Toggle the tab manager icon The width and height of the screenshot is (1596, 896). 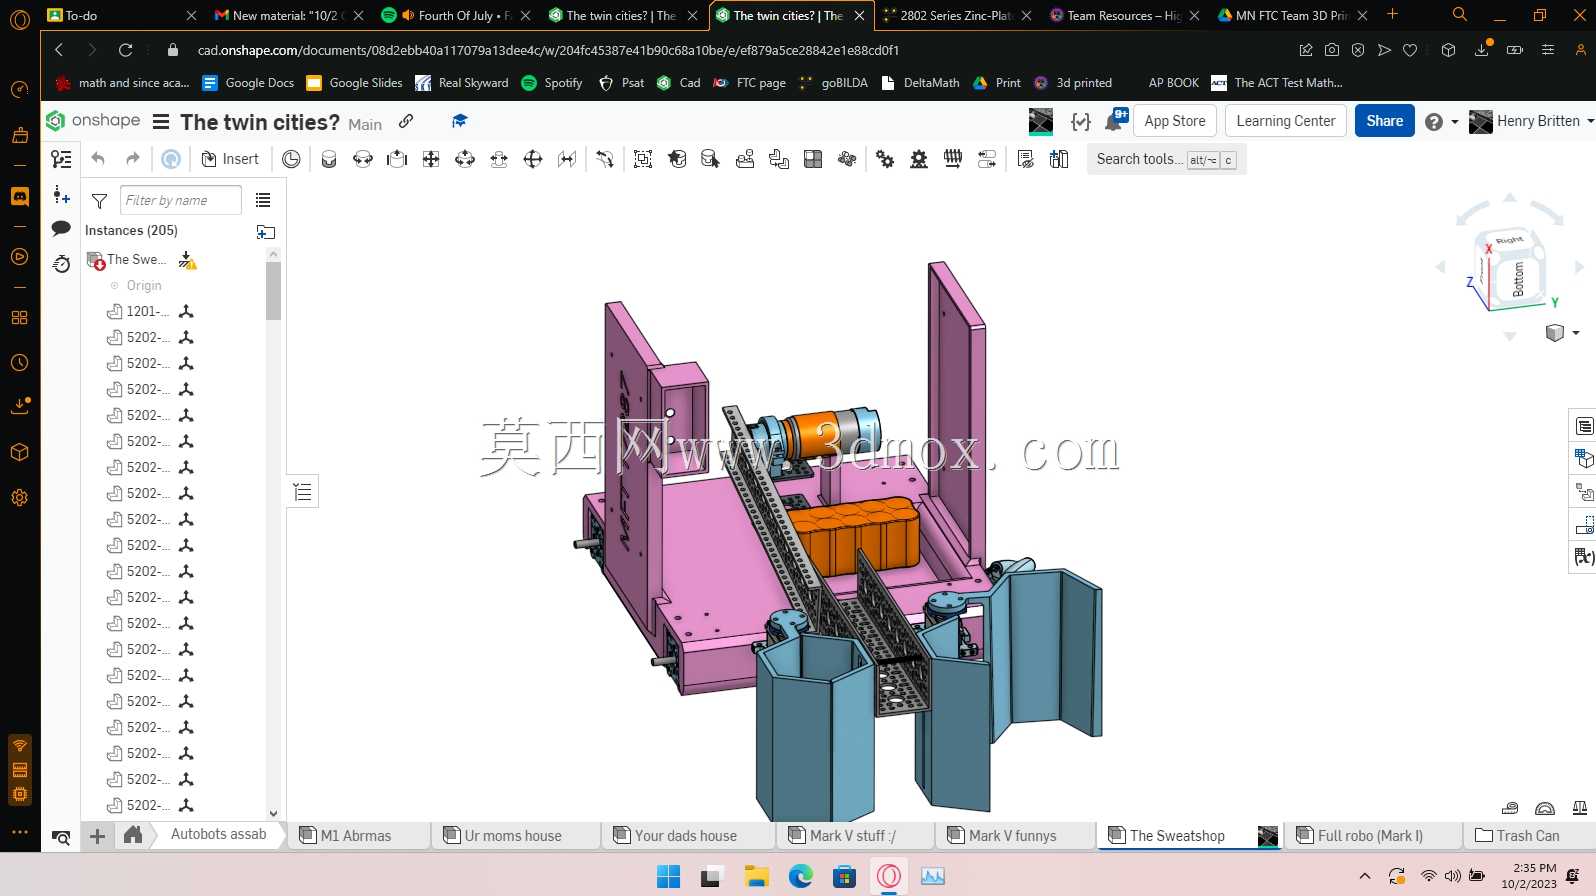coord(61,838)
